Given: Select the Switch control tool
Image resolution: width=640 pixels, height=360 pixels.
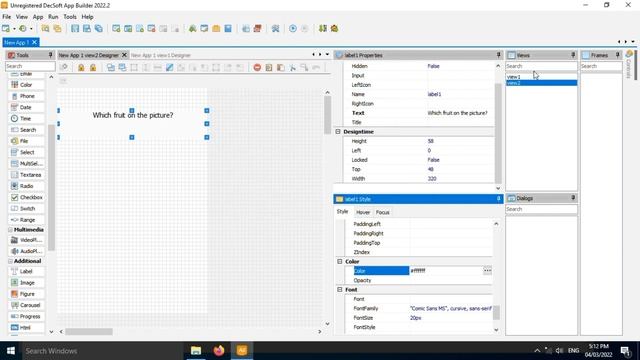Looking at the screenshot, I should point(26,209).
